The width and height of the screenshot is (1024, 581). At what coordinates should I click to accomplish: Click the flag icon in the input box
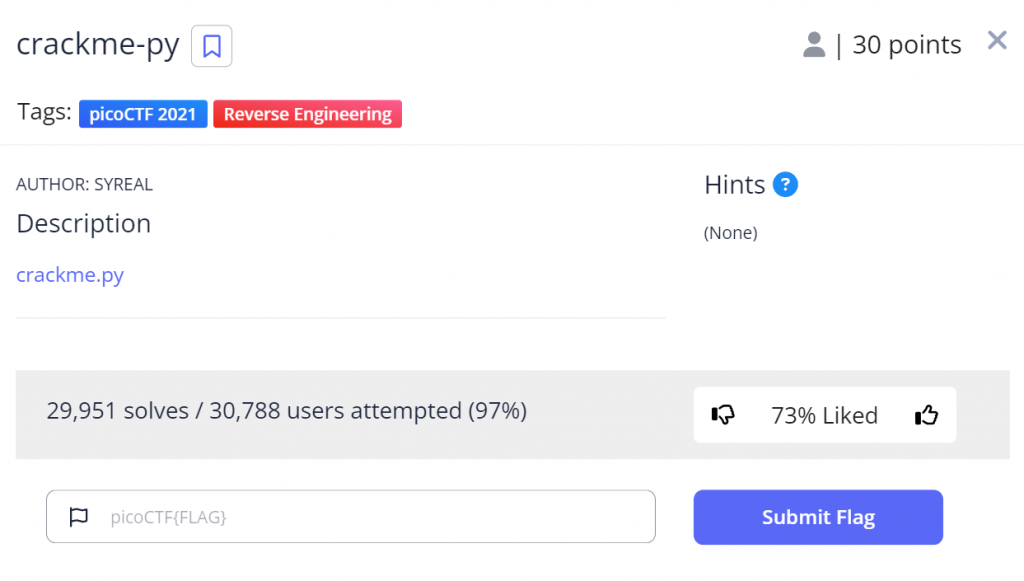(78, 517)
